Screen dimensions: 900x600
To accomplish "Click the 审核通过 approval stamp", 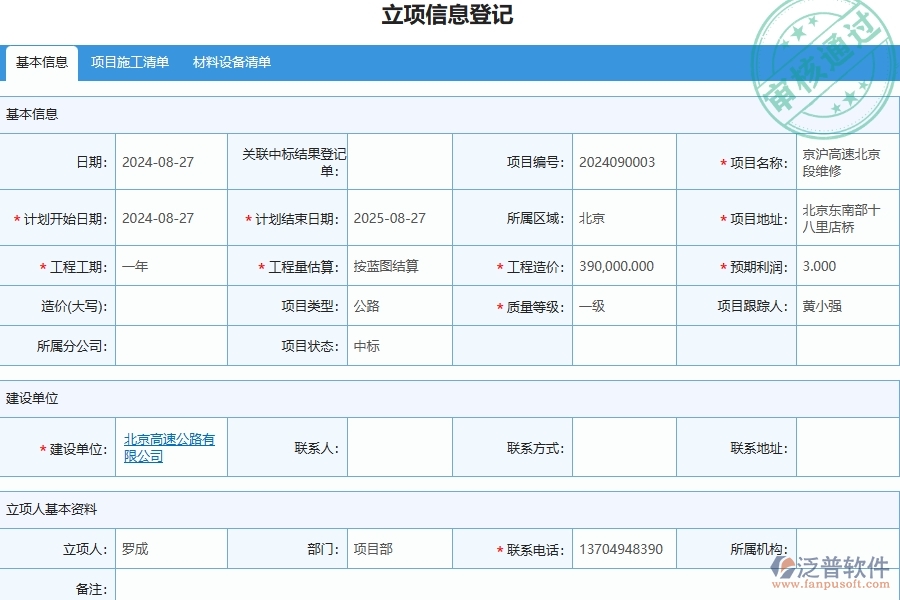I will [x=824, y=52].
